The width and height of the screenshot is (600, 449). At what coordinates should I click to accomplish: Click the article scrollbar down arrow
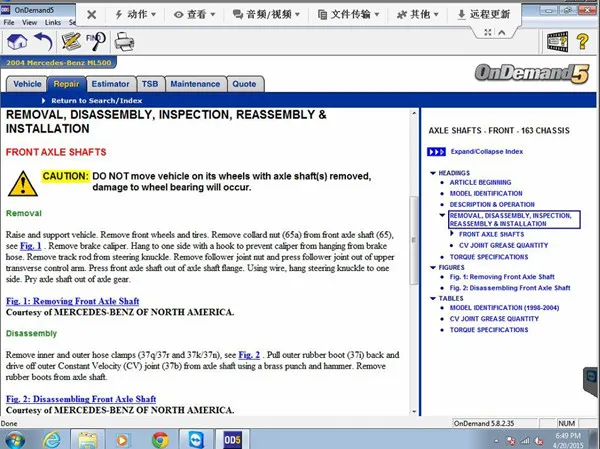click(414, 412)
